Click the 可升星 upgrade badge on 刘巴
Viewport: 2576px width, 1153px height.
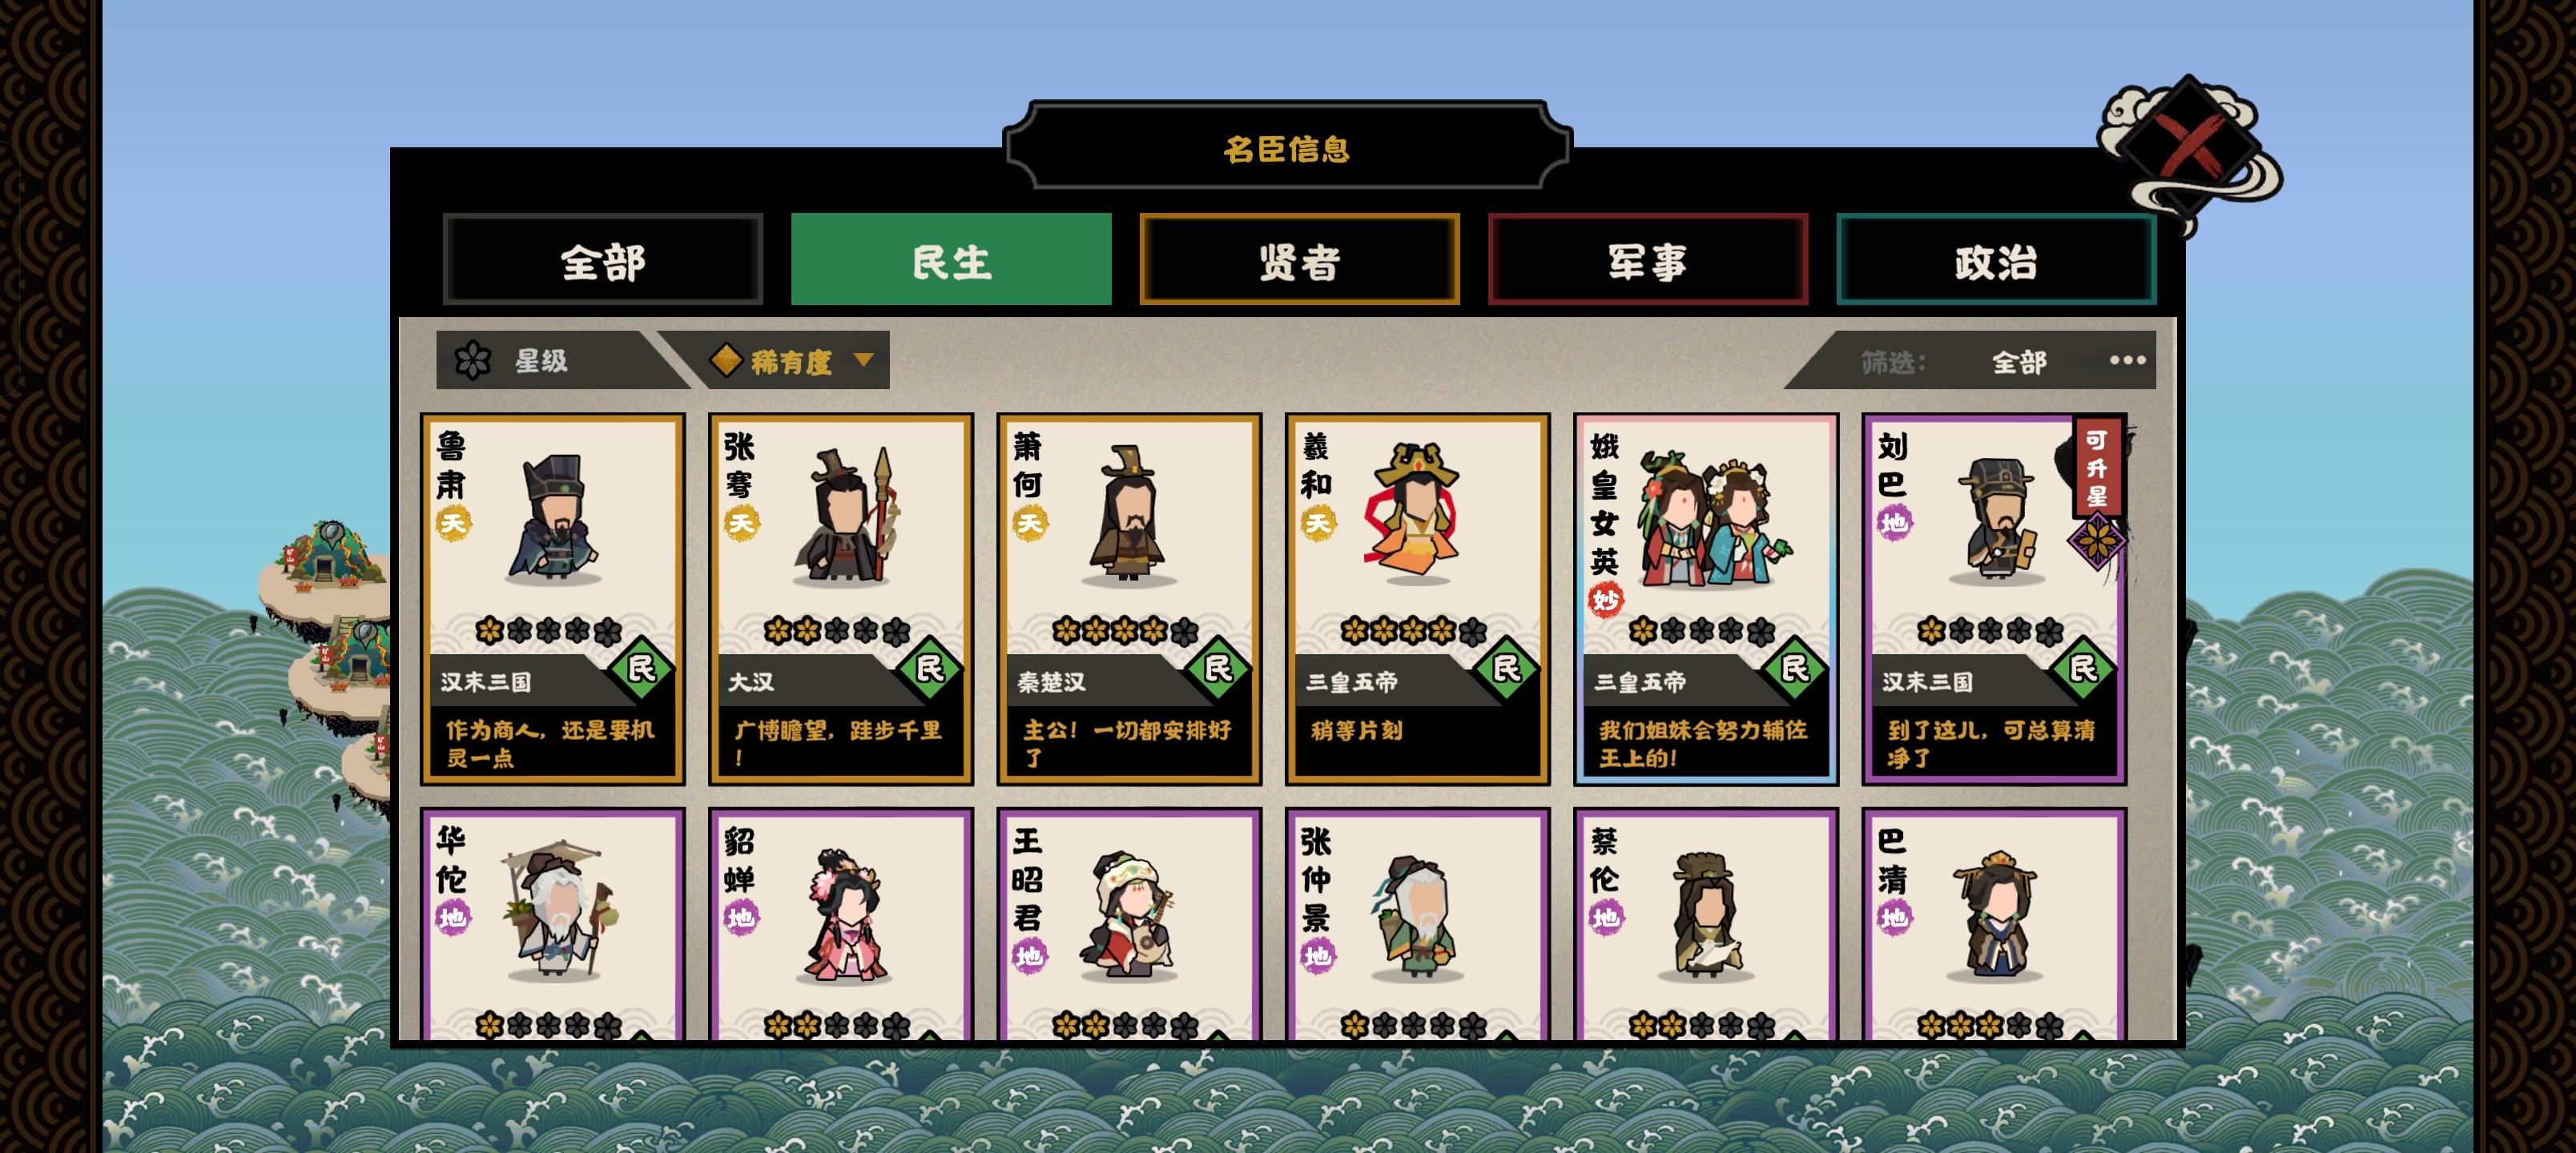click(2098, 466)
